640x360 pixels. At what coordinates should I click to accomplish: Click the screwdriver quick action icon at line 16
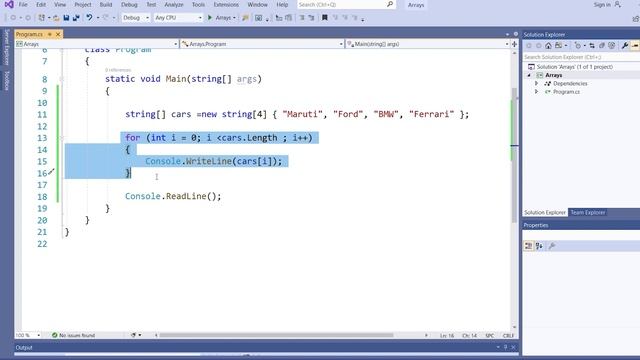coord(51,171)
